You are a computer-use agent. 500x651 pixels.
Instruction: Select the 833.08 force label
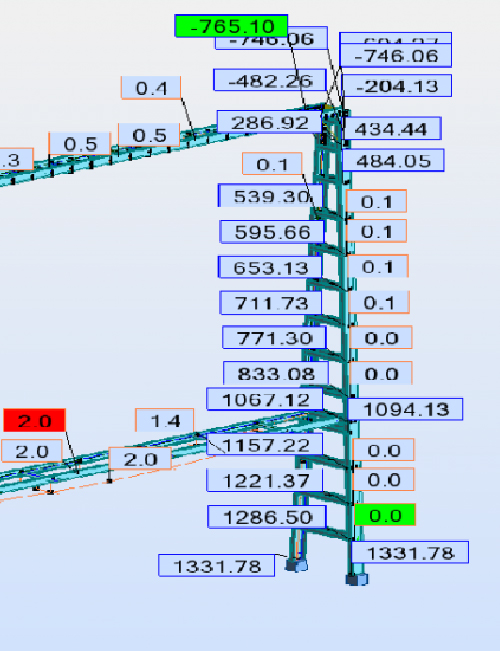tap(276, 373)
